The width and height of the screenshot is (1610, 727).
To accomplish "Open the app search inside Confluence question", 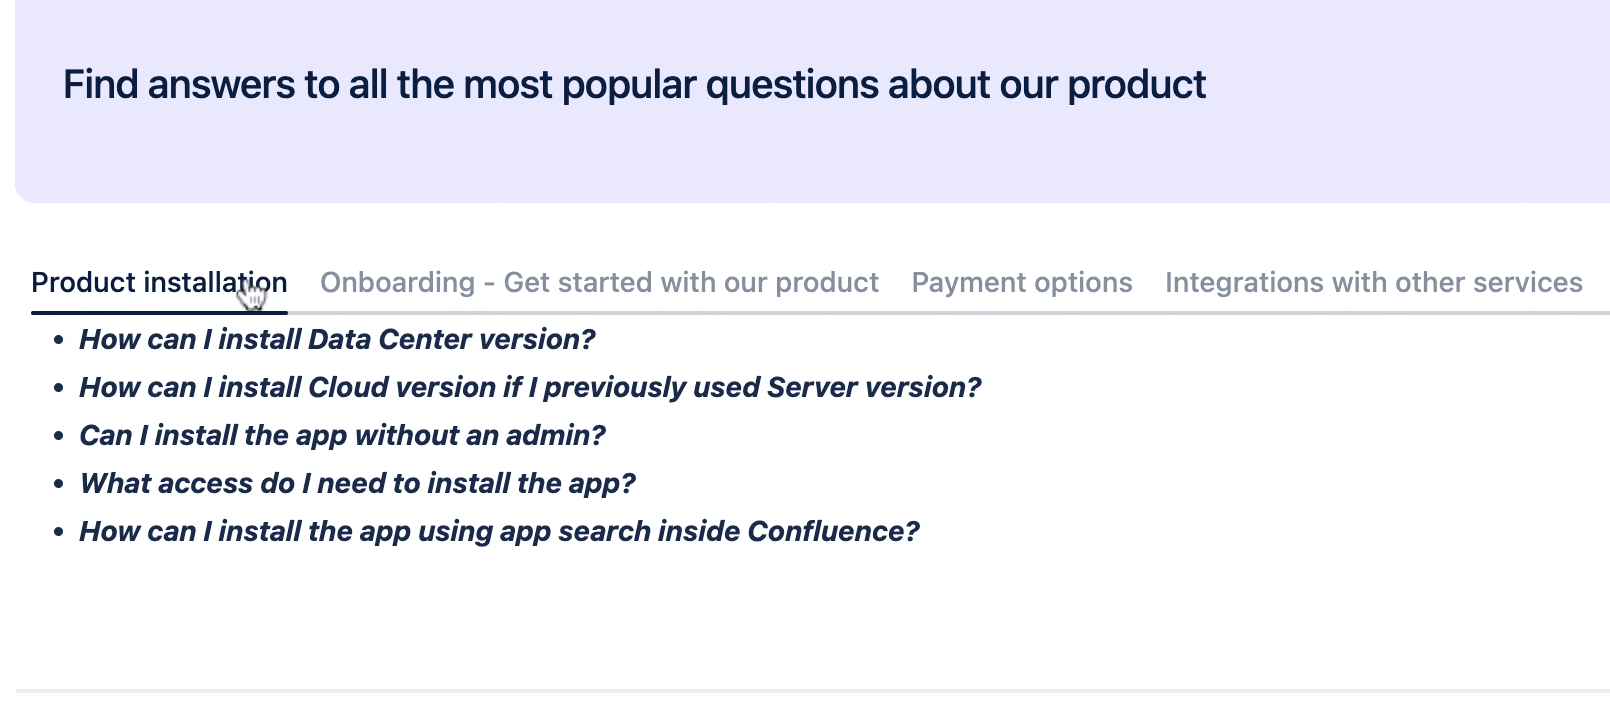I will pyautogui.click(x=499, y=532).
